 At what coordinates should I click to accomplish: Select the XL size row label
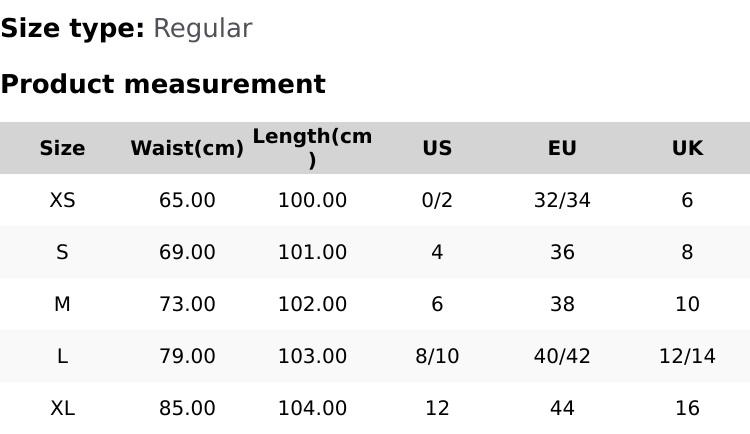(x=62, y=409)
